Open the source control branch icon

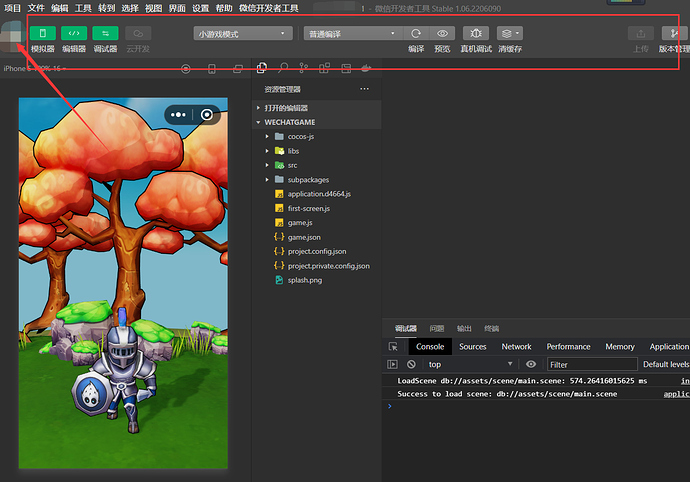304,68
